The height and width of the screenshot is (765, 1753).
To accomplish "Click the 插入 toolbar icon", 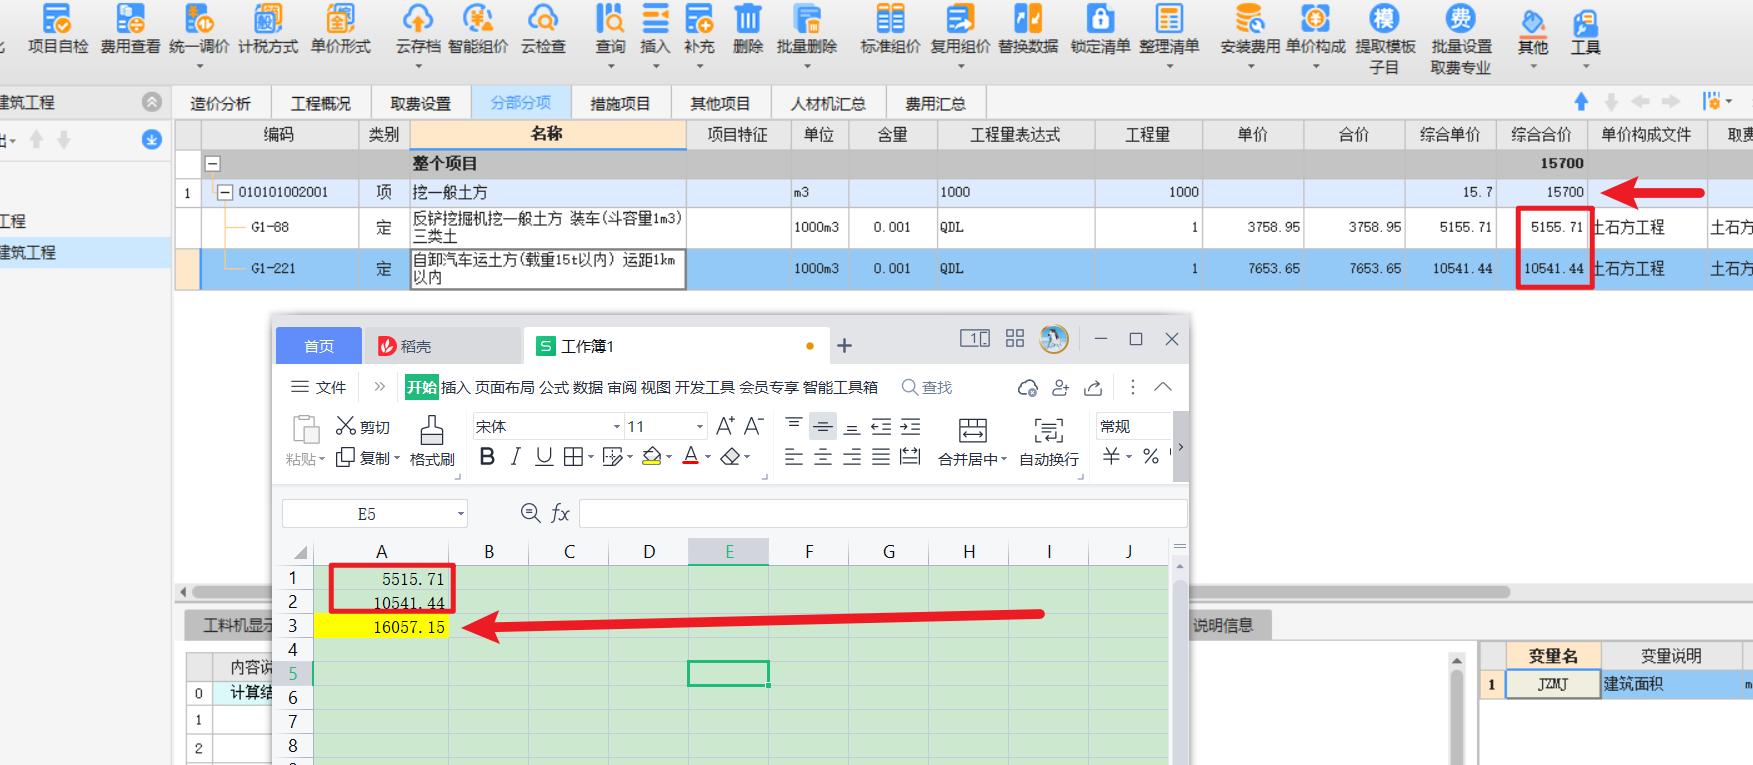I will [655, 18].
